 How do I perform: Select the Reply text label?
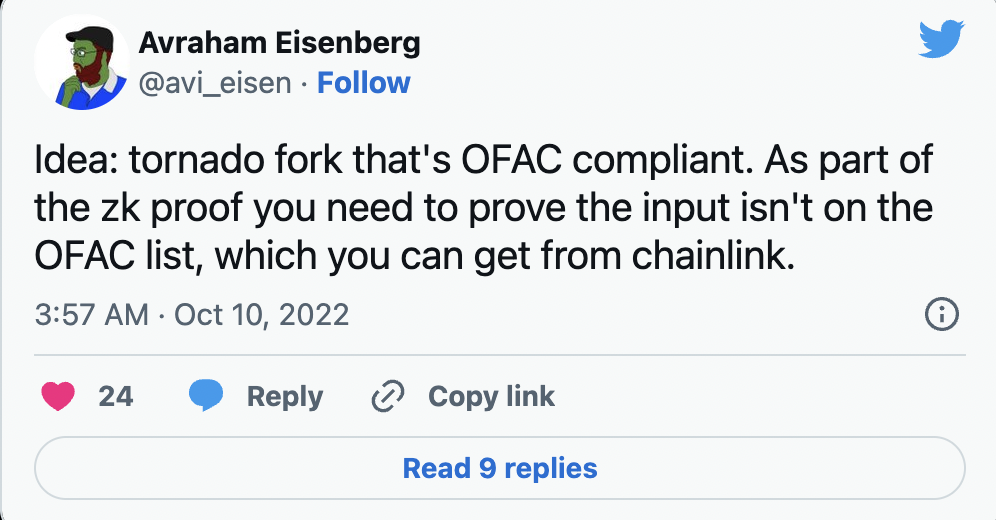[285, 397]
